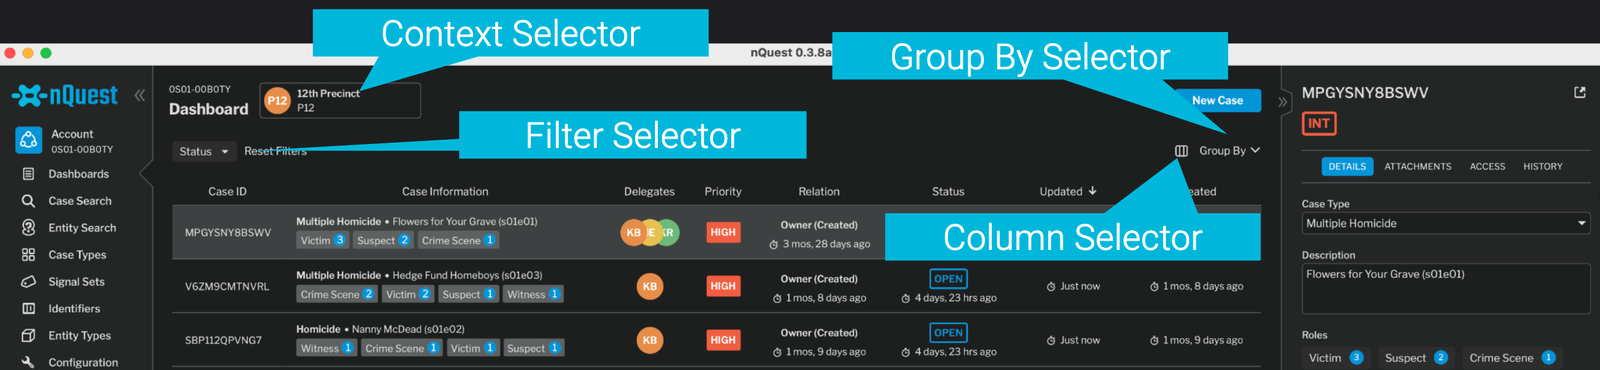Open Signal Sets via its sidebar icon
Screen dimensions: 1600x370
click(28, 282)
